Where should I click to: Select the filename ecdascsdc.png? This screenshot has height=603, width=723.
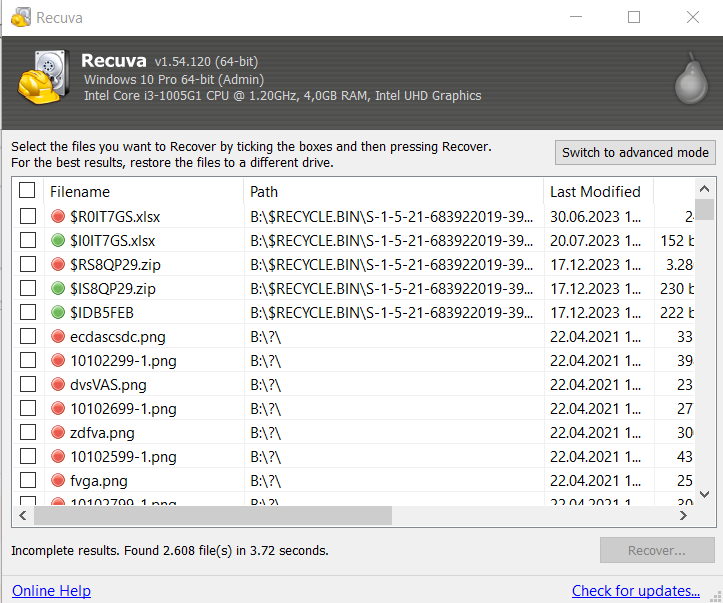(118, 337)
